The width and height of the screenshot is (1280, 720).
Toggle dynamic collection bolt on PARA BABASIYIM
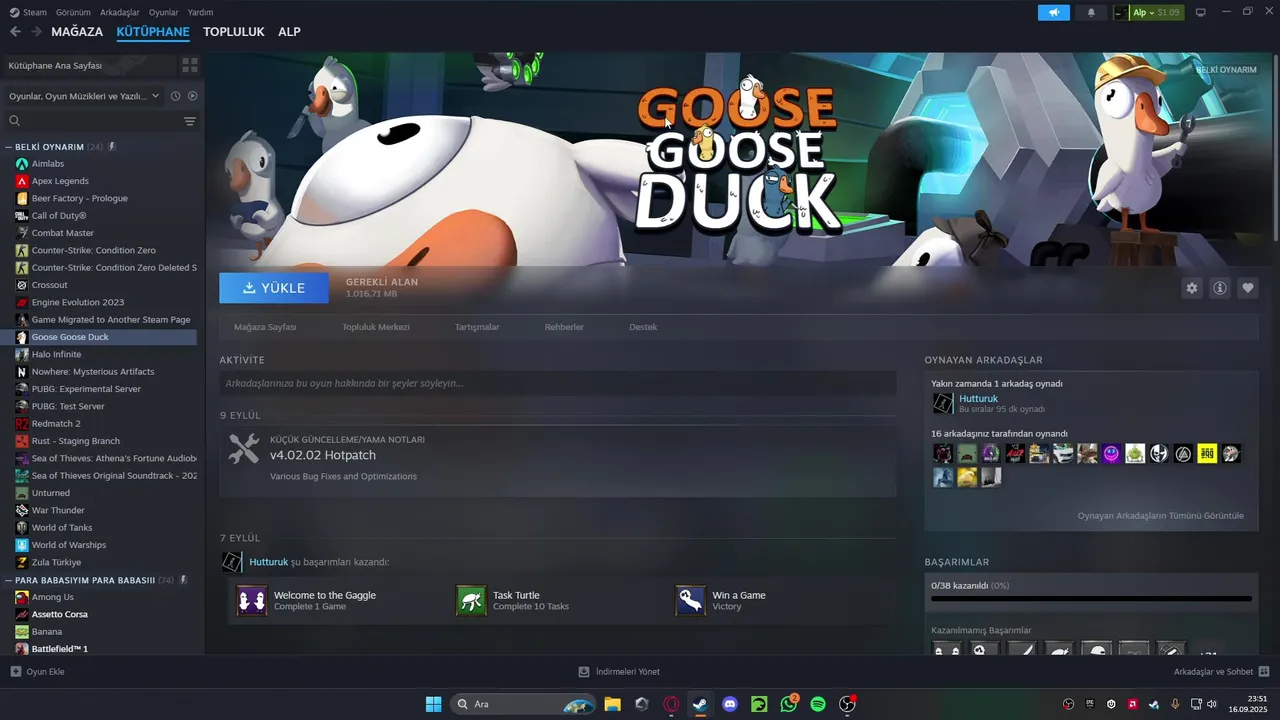[x=182, y=580]
